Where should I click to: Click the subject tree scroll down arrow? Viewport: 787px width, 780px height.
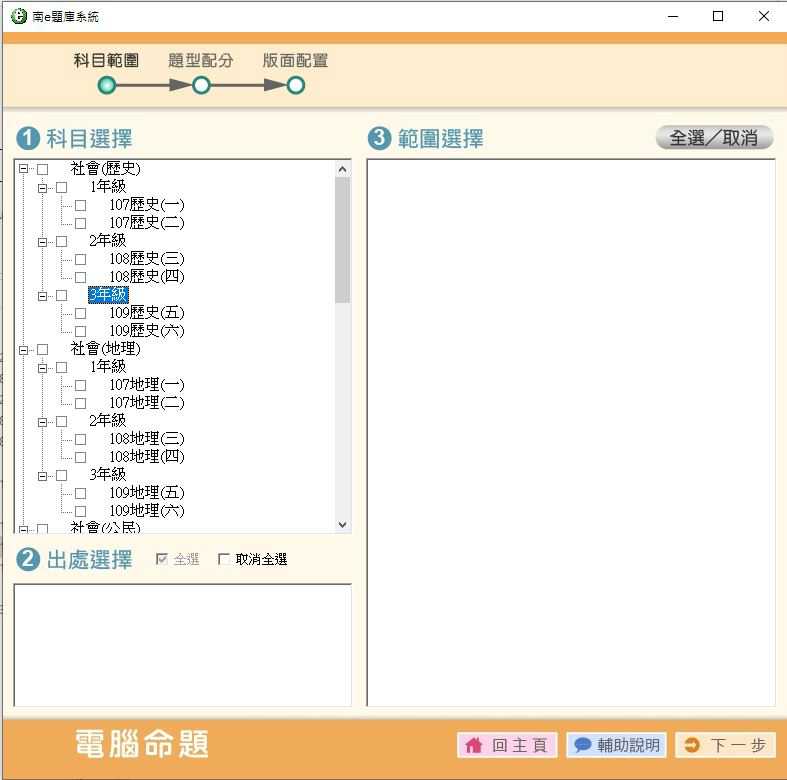pyautogui.click(x=342, y=525)
